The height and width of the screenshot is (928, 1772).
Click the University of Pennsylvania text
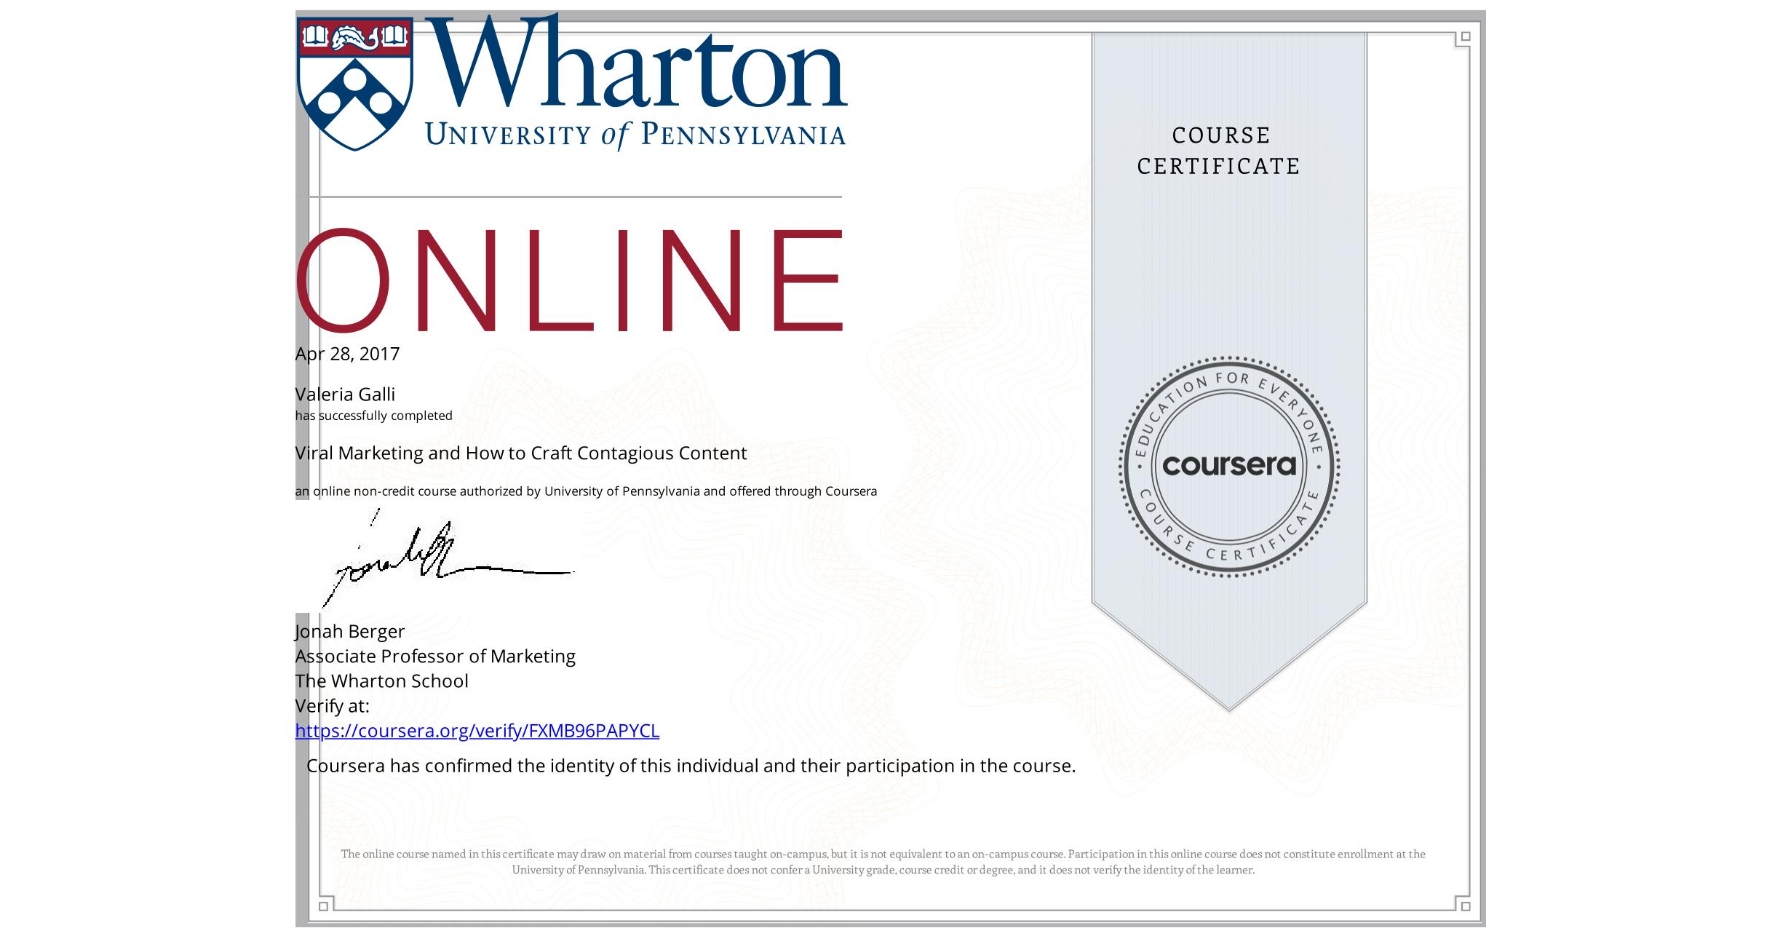pos(635,135)
